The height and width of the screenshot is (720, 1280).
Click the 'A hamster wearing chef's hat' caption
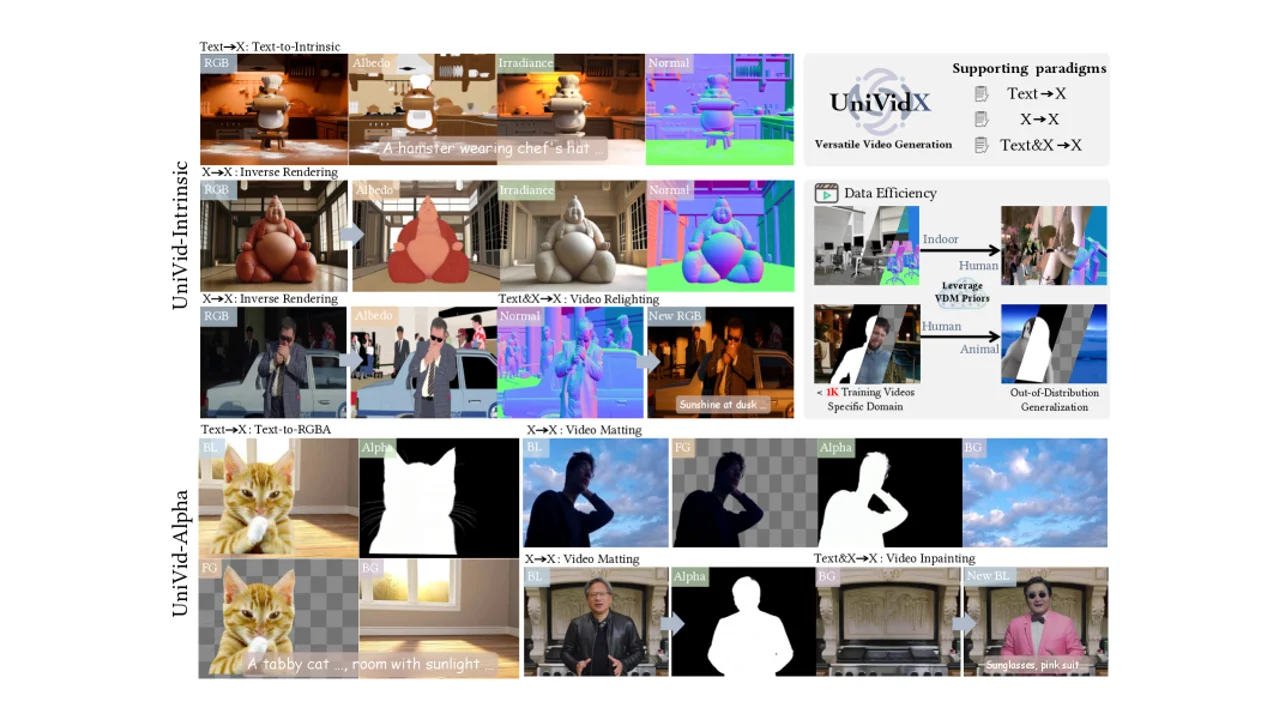tap(495, 149)
